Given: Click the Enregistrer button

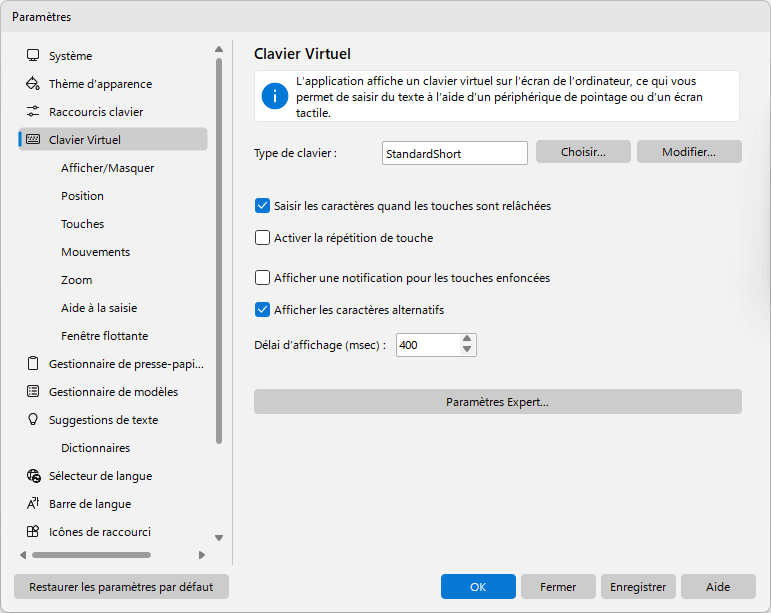Looking at the screenshot, I should pyautogui.click(x=638, y=586).
